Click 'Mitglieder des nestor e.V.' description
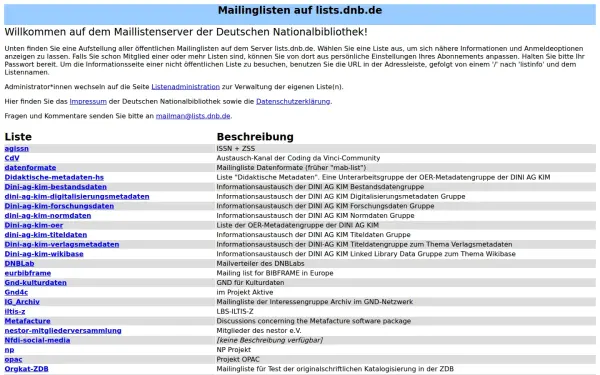This screenshot has width=600, height=375. point(259,331)
